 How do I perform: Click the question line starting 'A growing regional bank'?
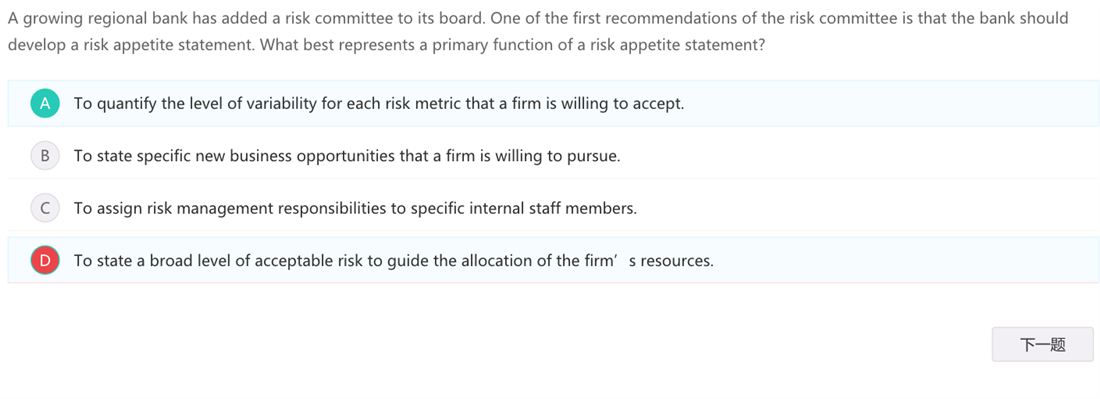pyautogui.click(x=538, y=18)
